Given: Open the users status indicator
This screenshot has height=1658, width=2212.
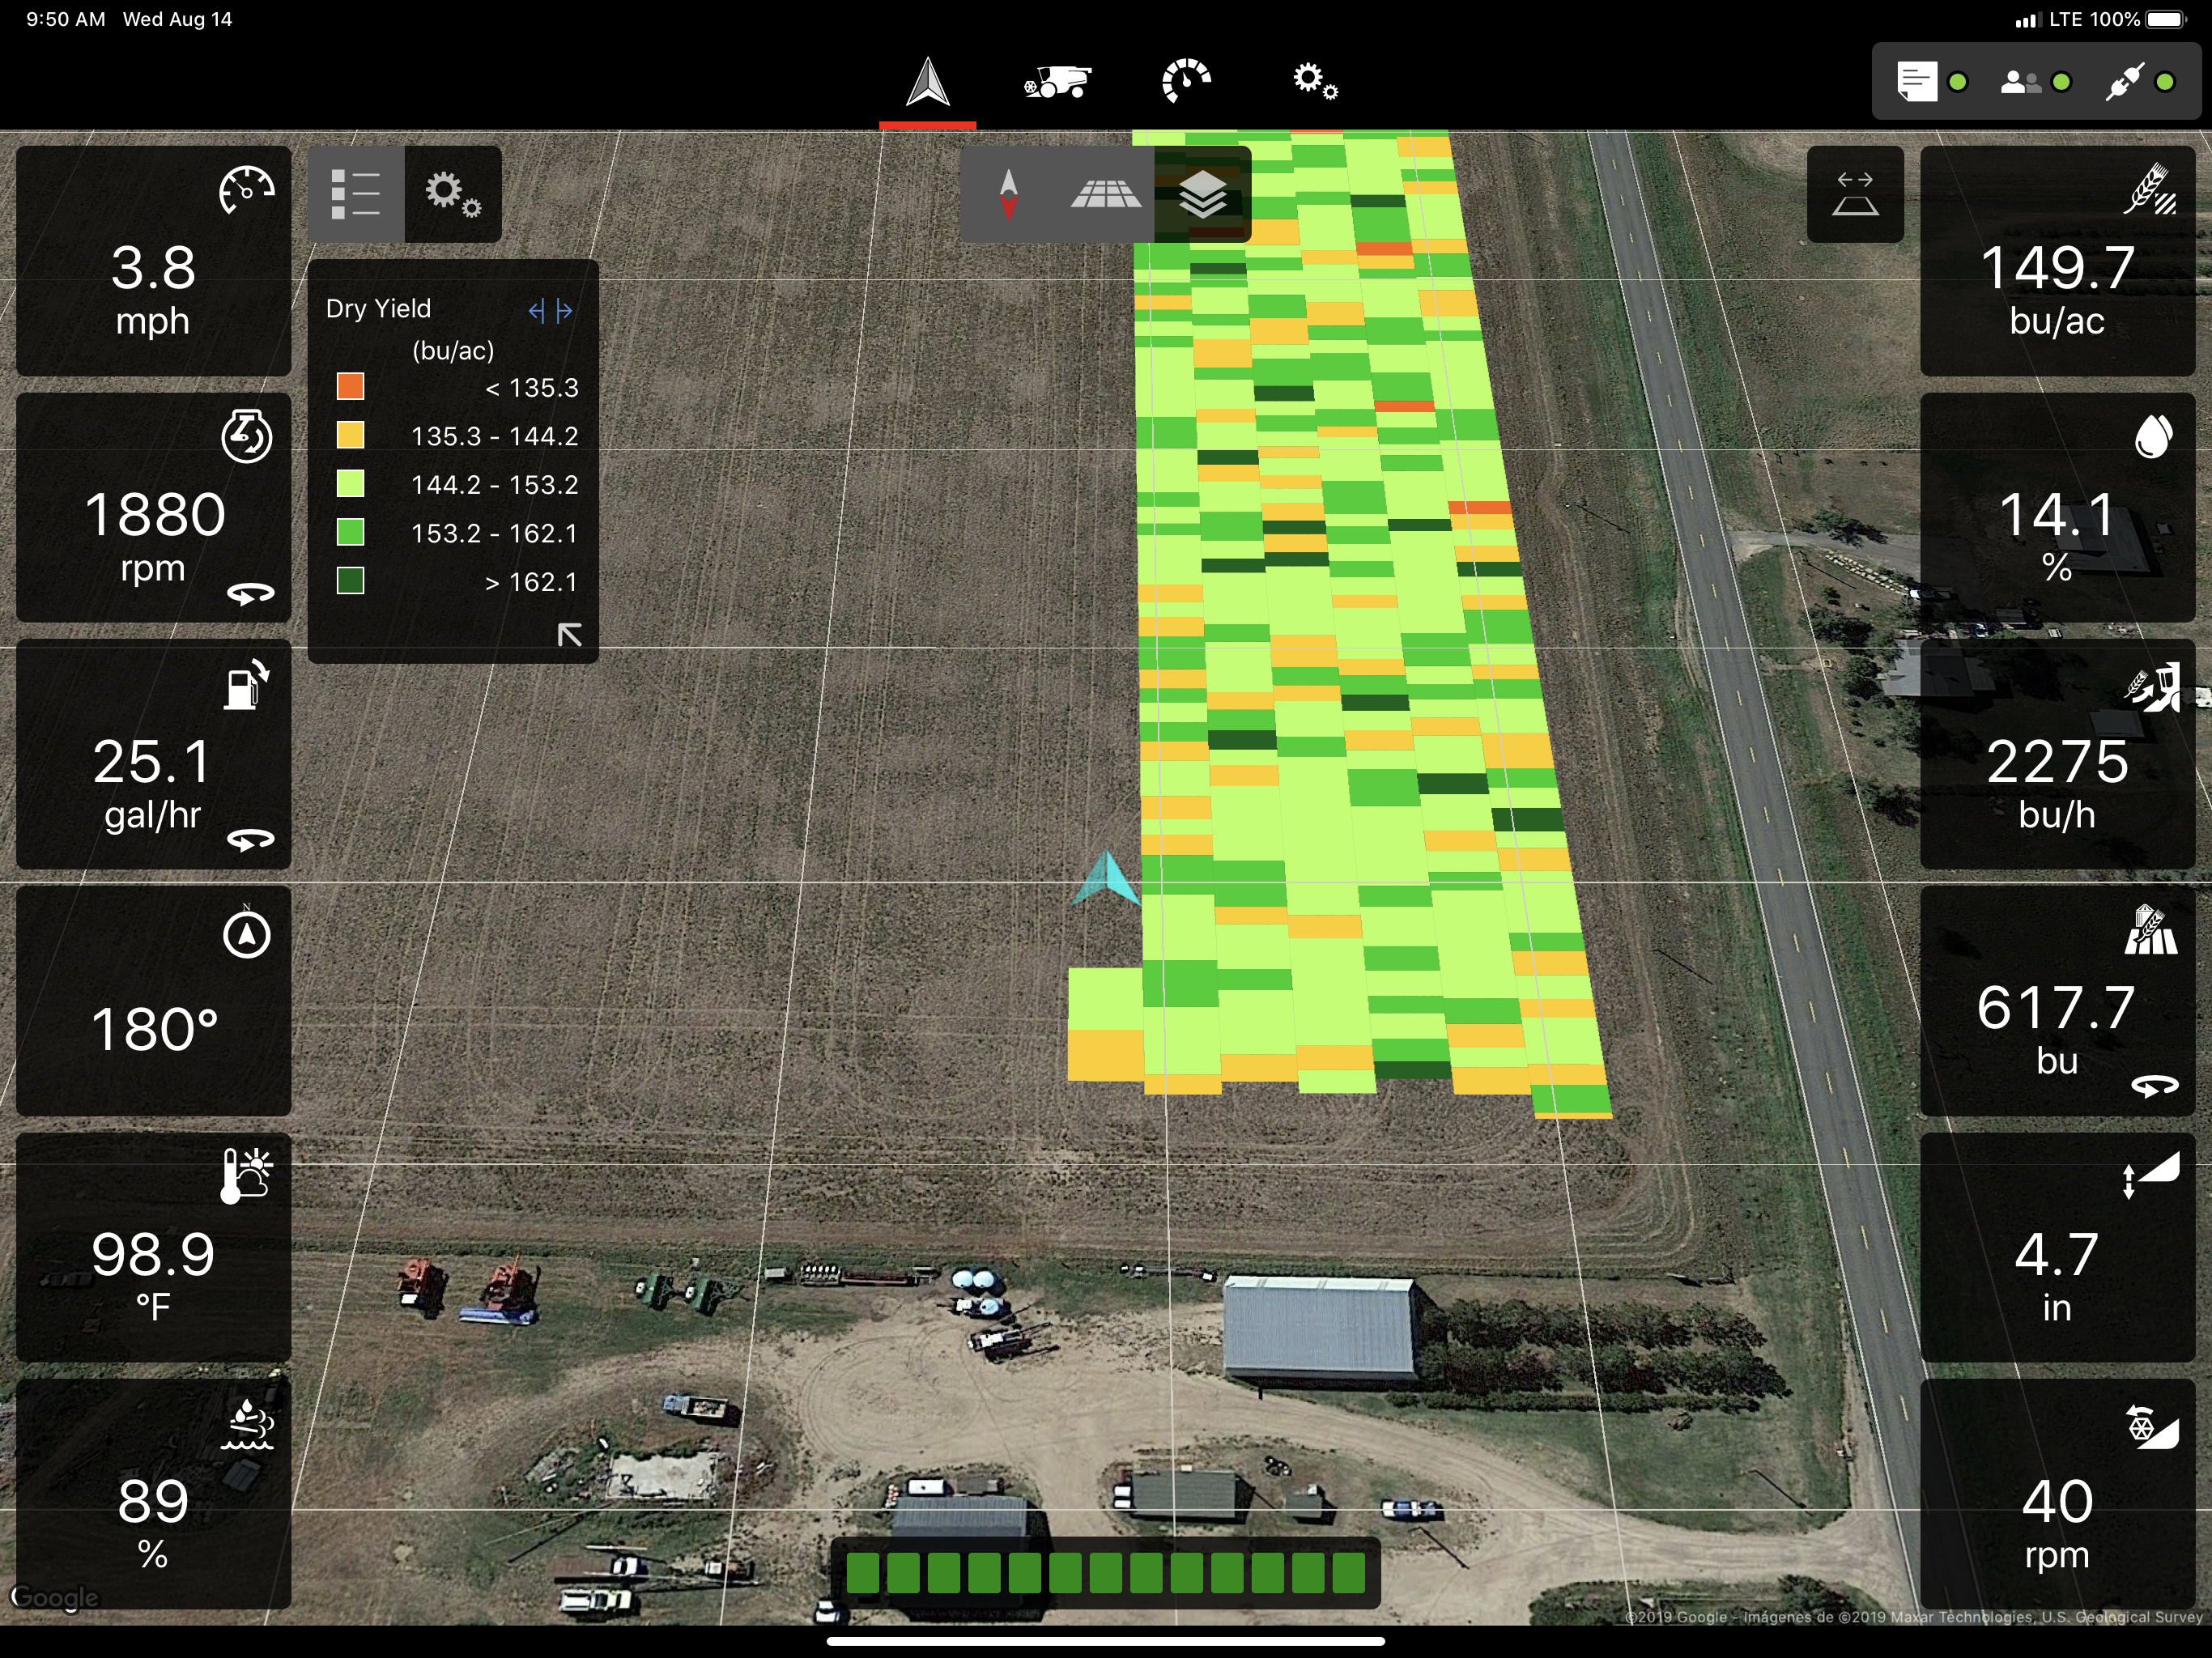Looking at the screenshot, I should coord(2035,82).
